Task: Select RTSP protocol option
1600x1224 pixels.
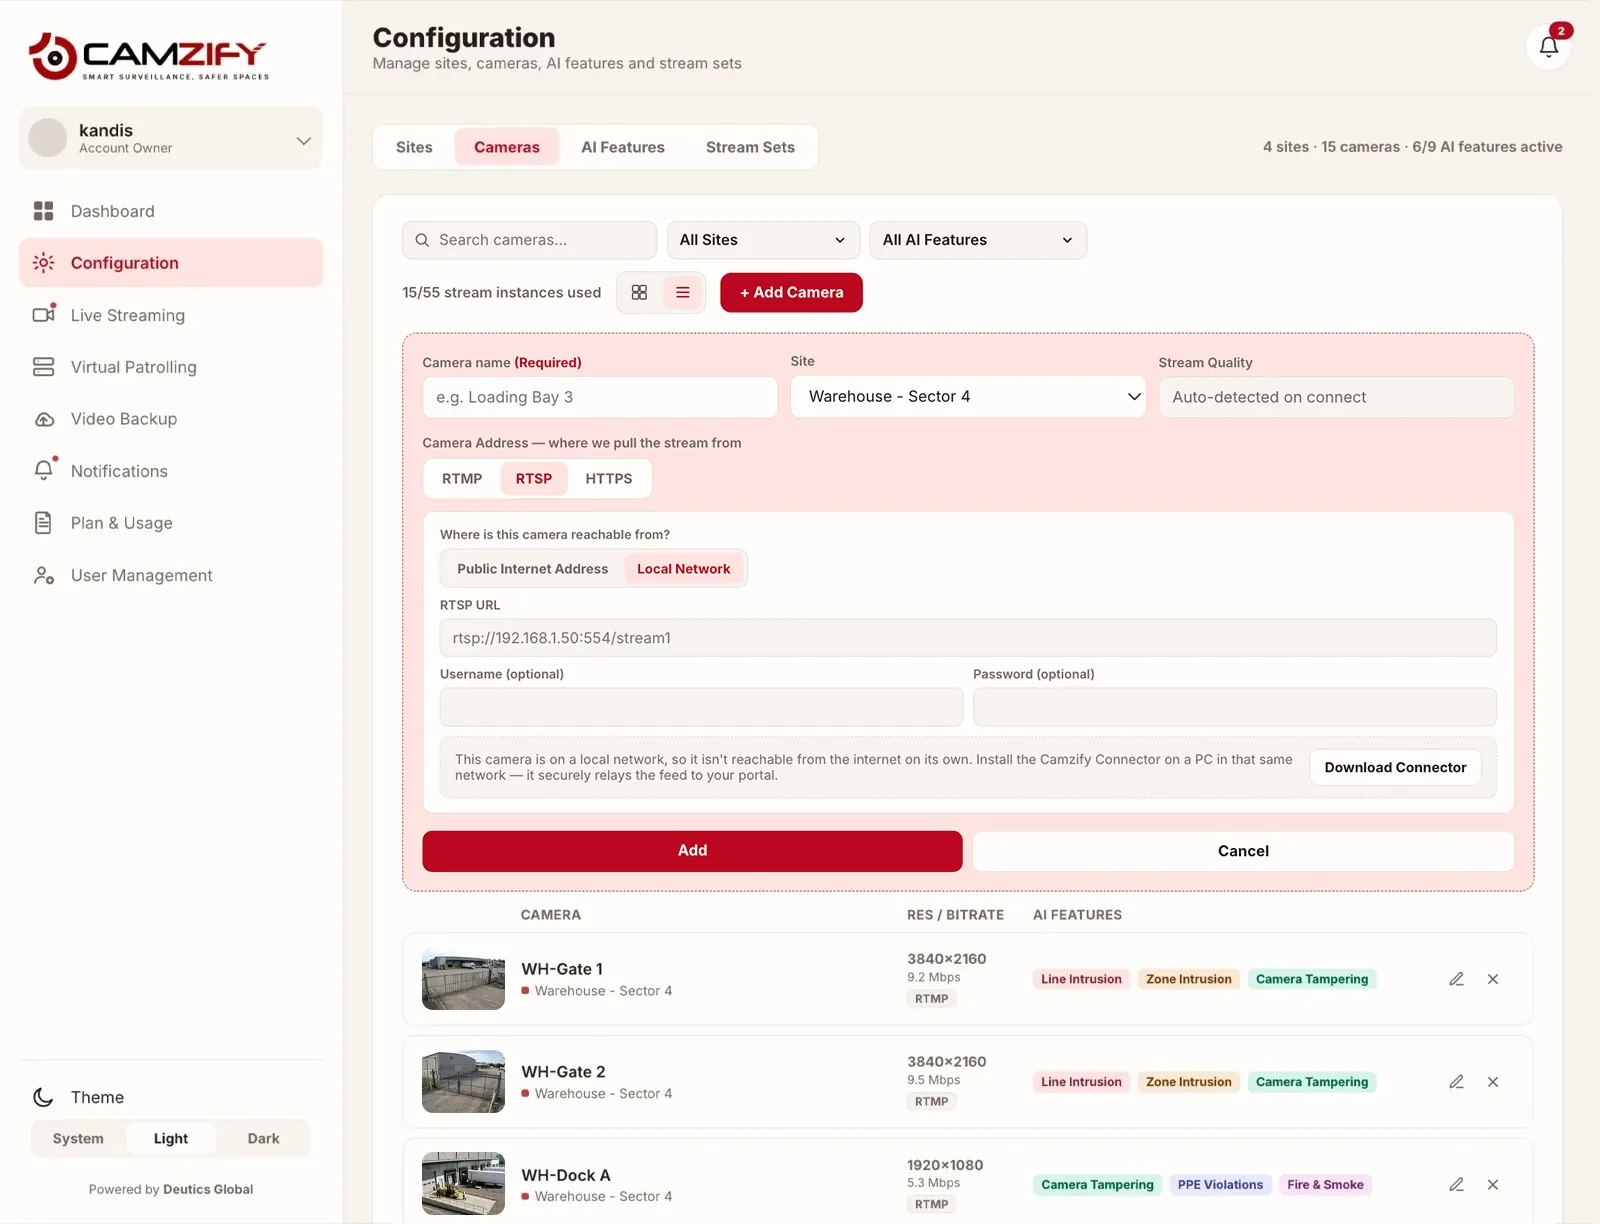Action: pos(534,479)
